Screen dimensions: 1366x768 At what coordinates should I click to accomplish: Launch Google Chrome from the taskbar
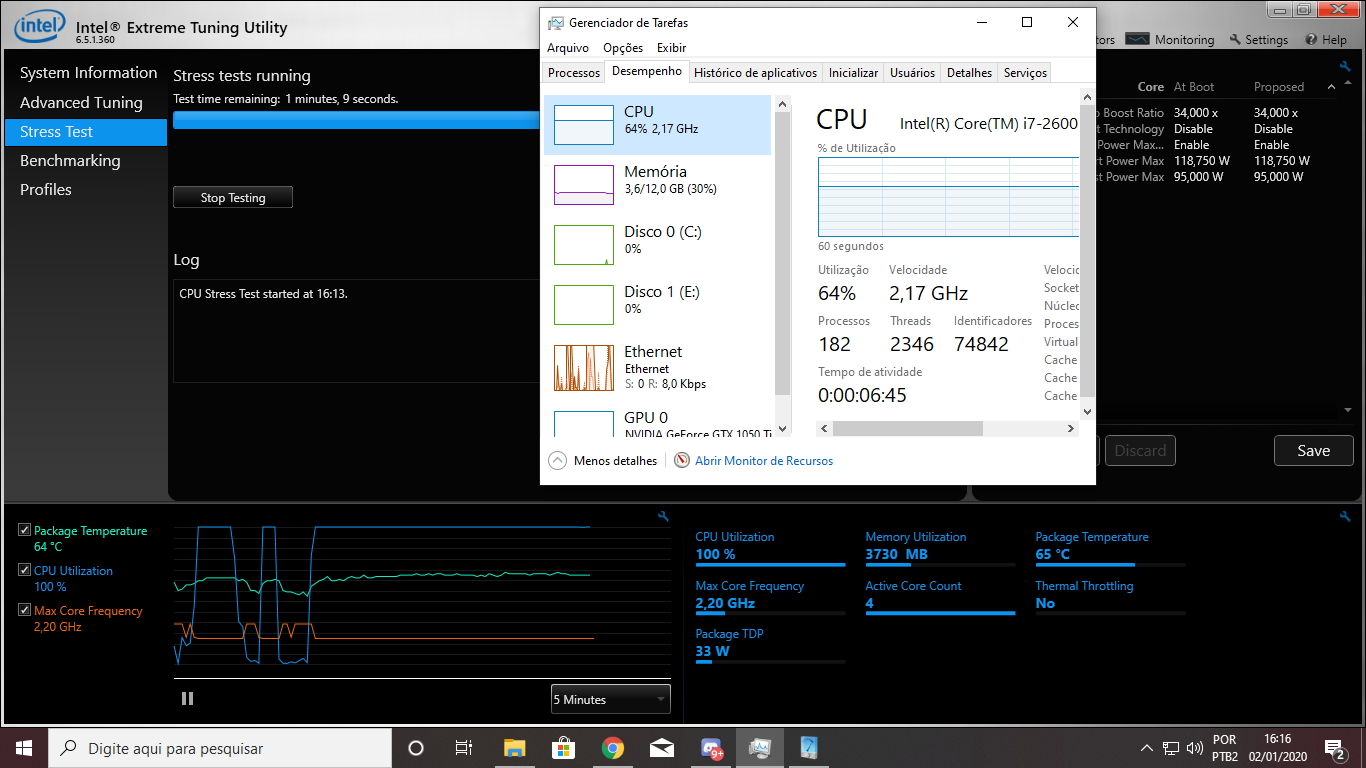tap(613, 748)
